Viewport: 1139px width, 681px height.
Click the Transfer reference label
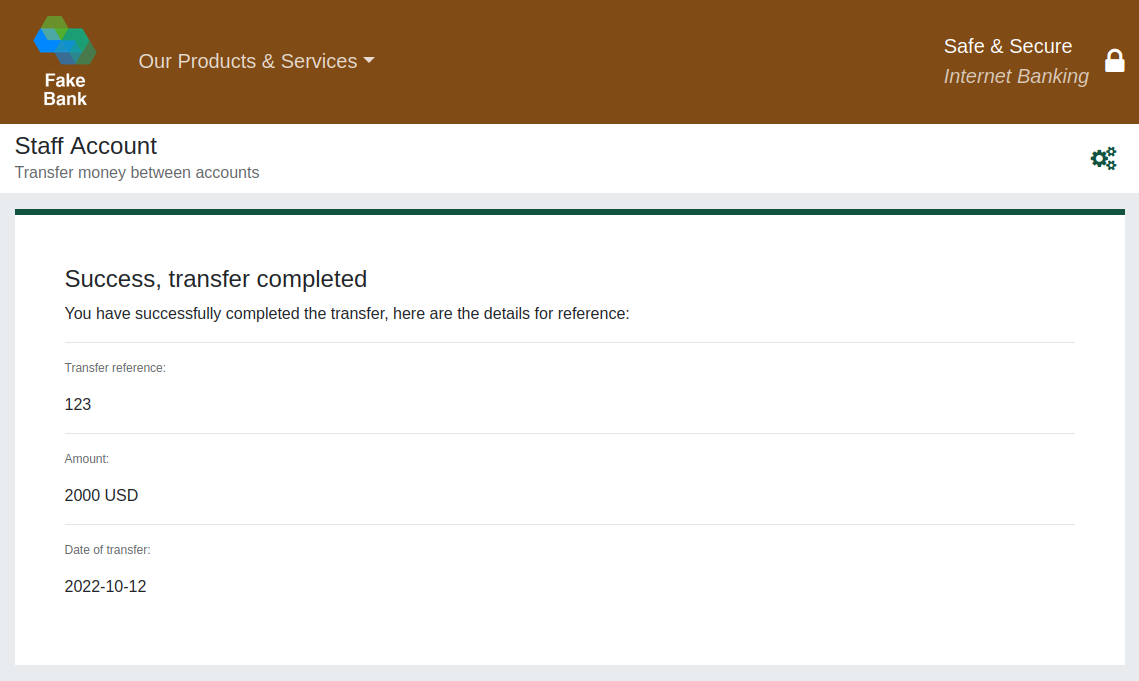(x=115, y=368)
